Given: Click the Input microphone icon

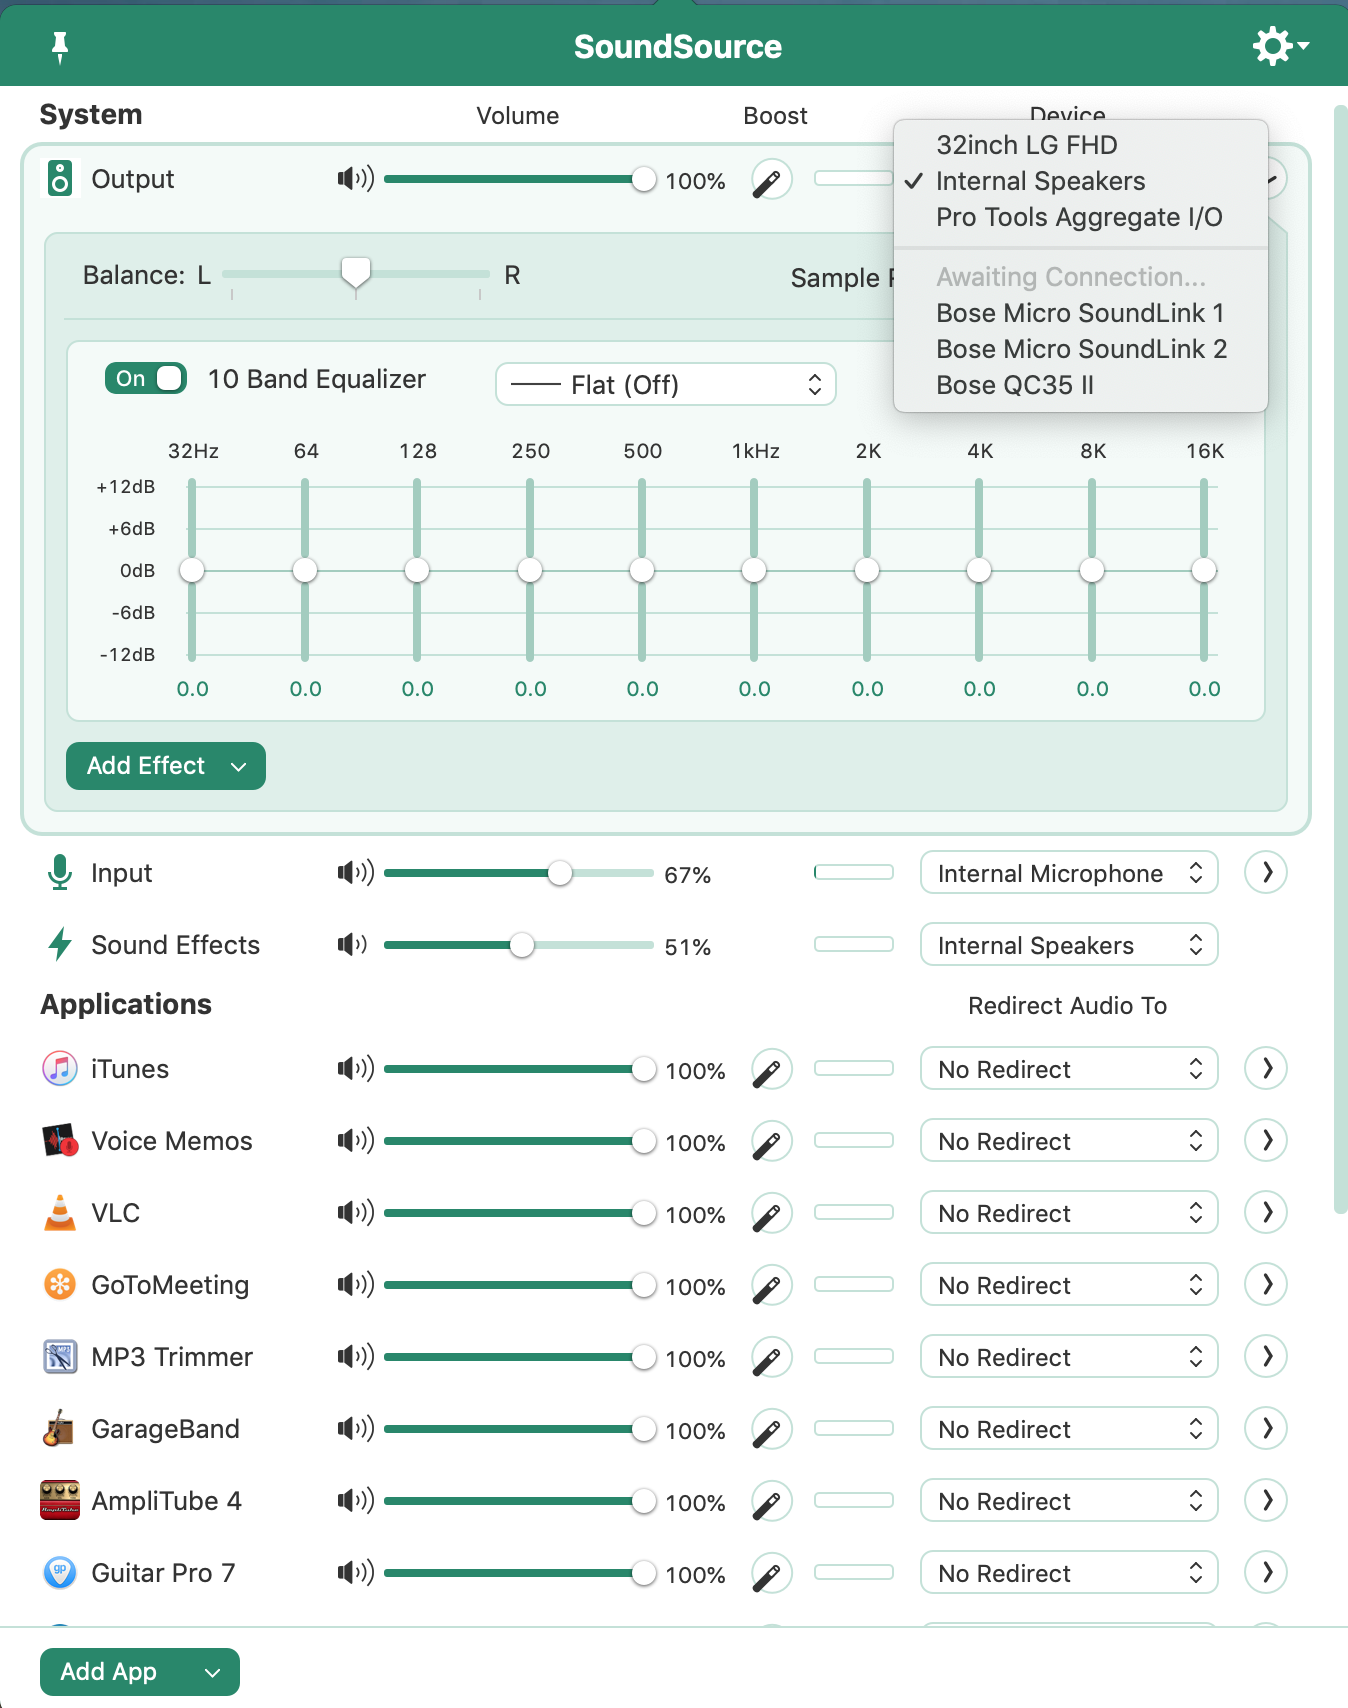Looking at the screenshot, I should pyautogui.click(x=60, y=873).
